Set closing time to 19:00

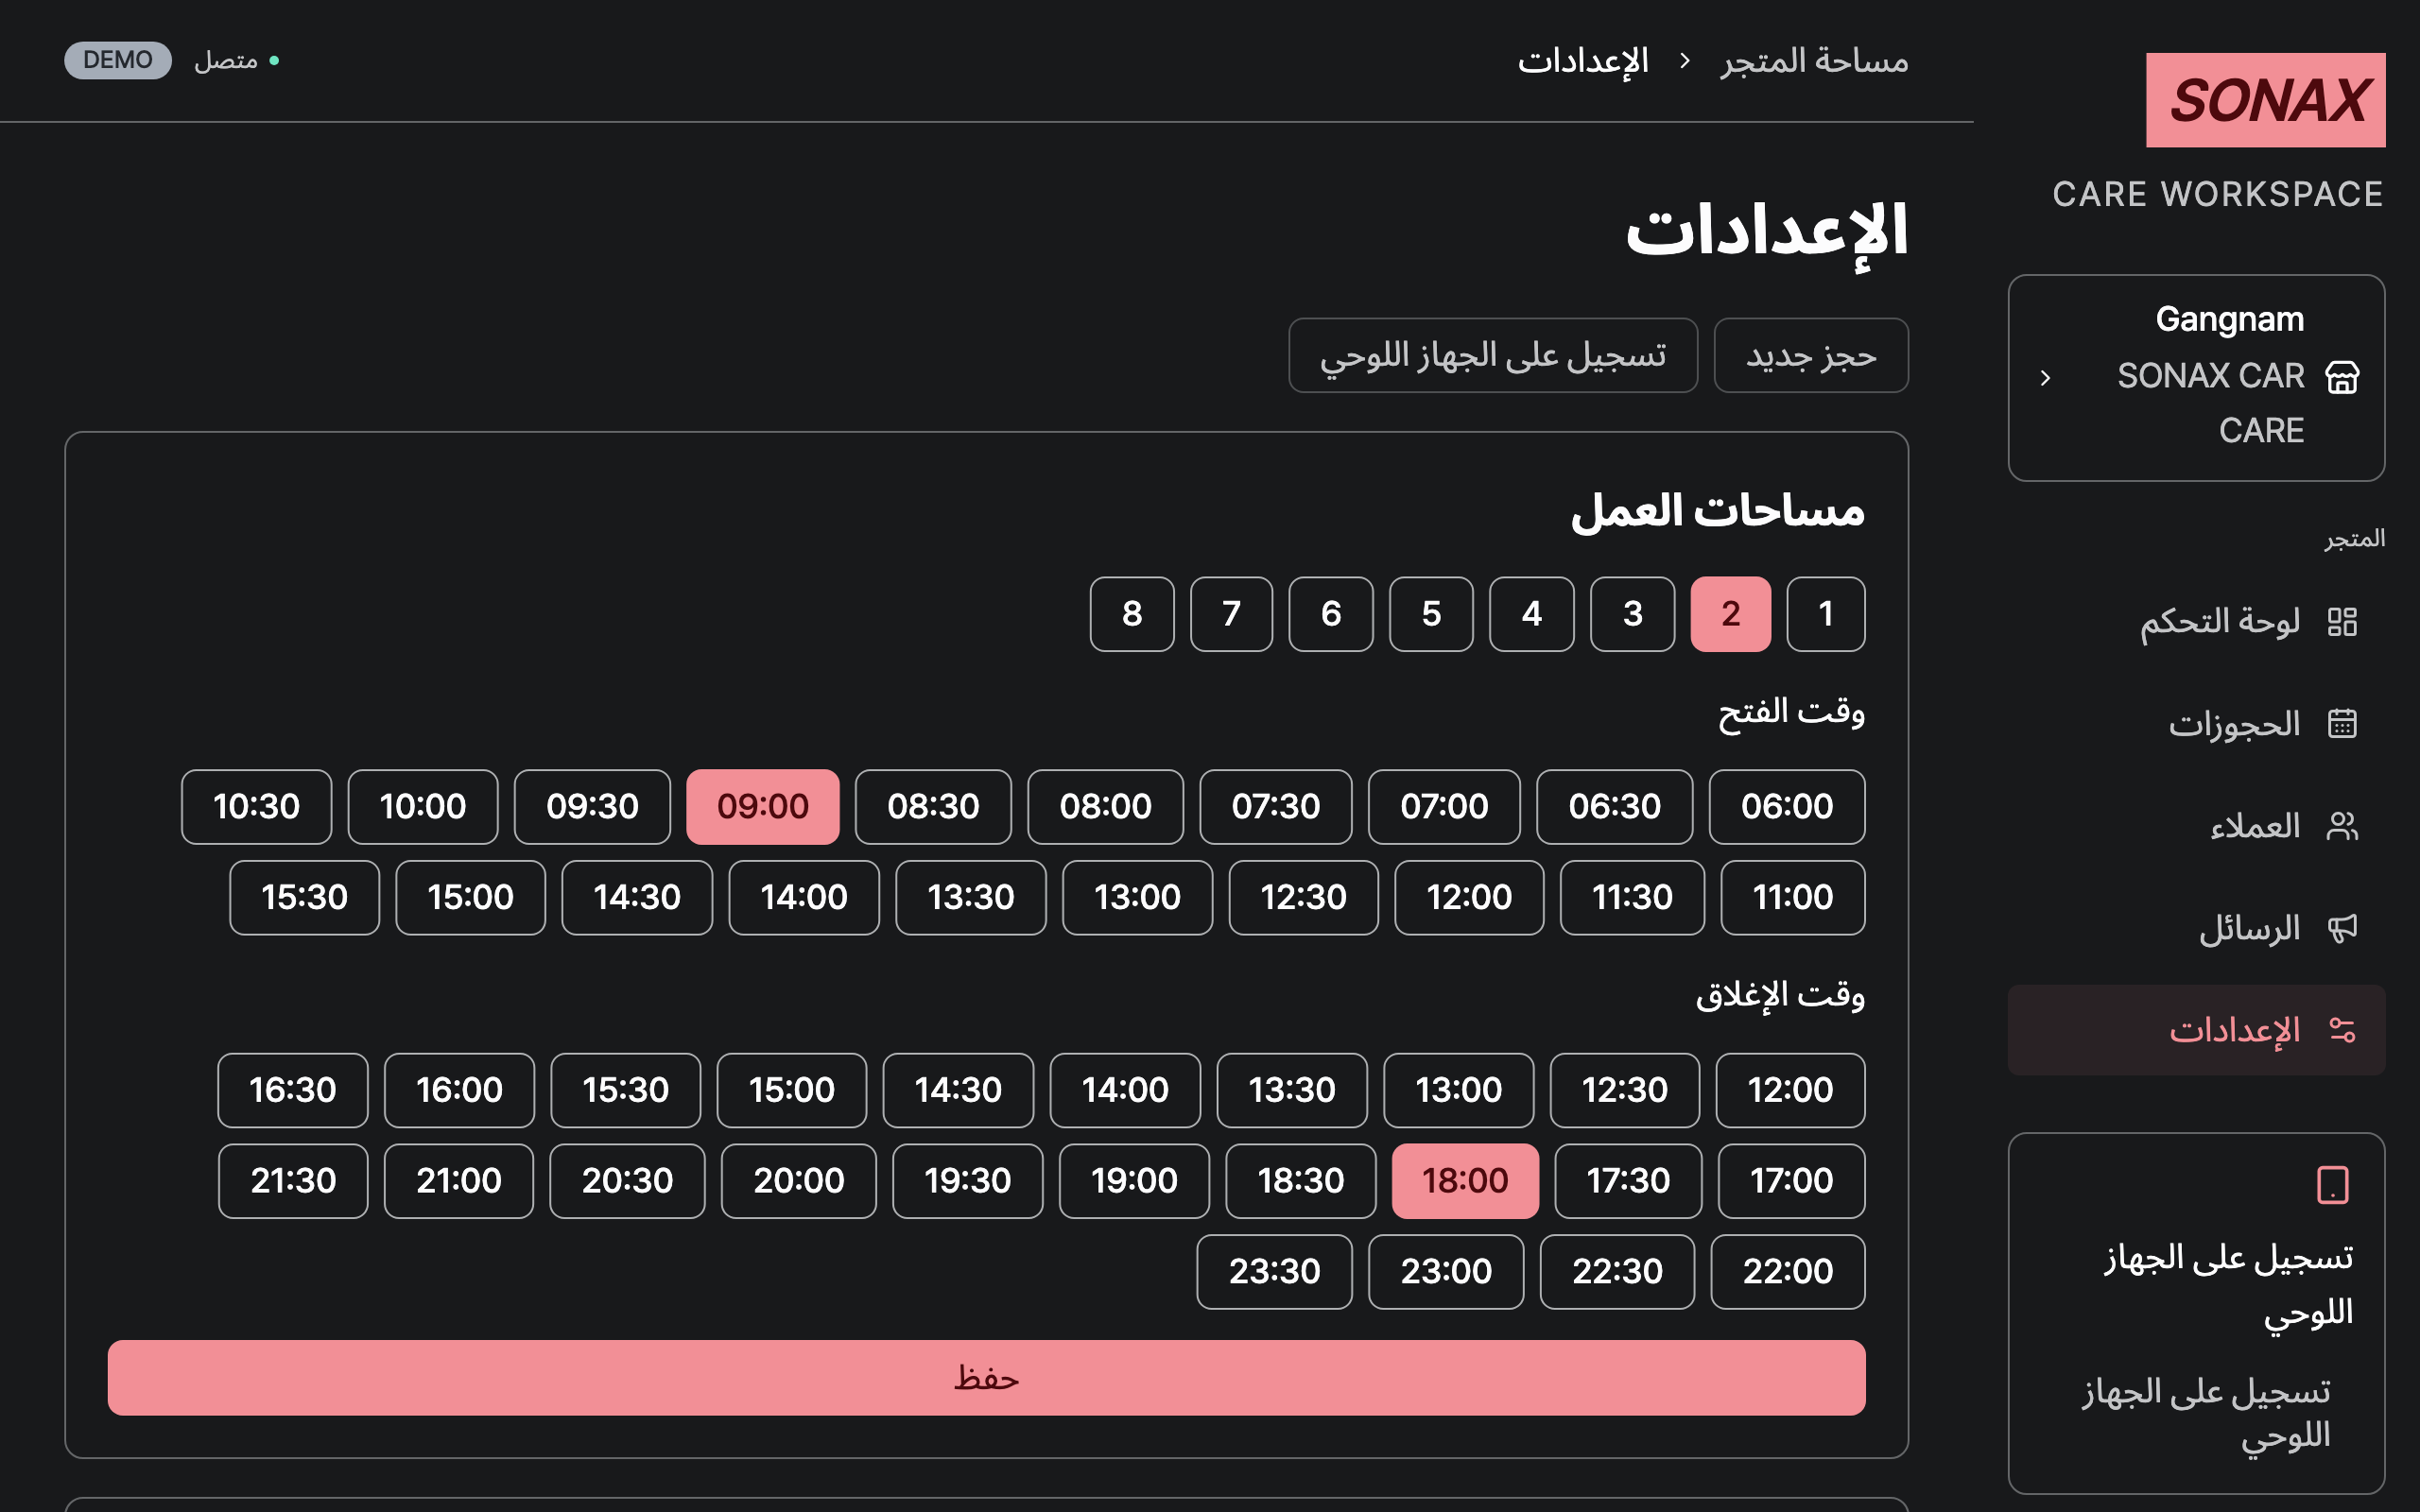click(1134, 1181)
